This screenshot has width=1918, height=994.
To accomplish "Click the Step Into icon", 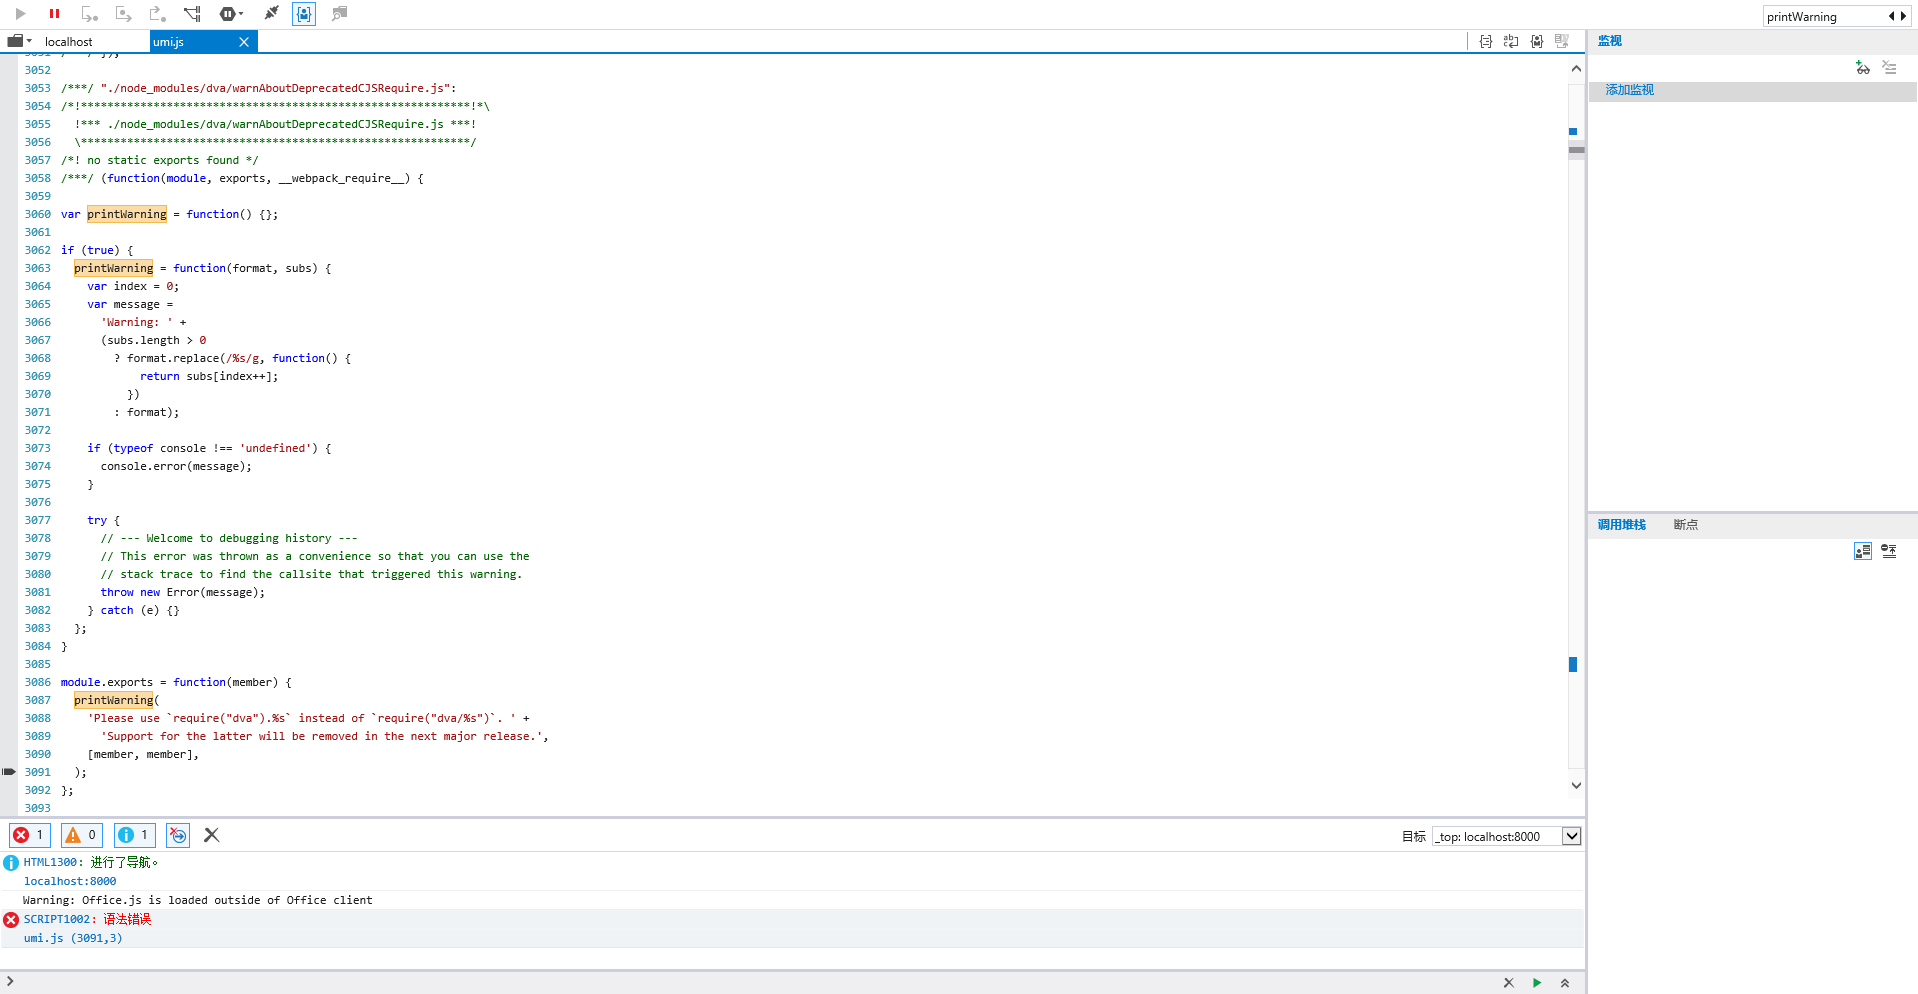I will (89, 14).
